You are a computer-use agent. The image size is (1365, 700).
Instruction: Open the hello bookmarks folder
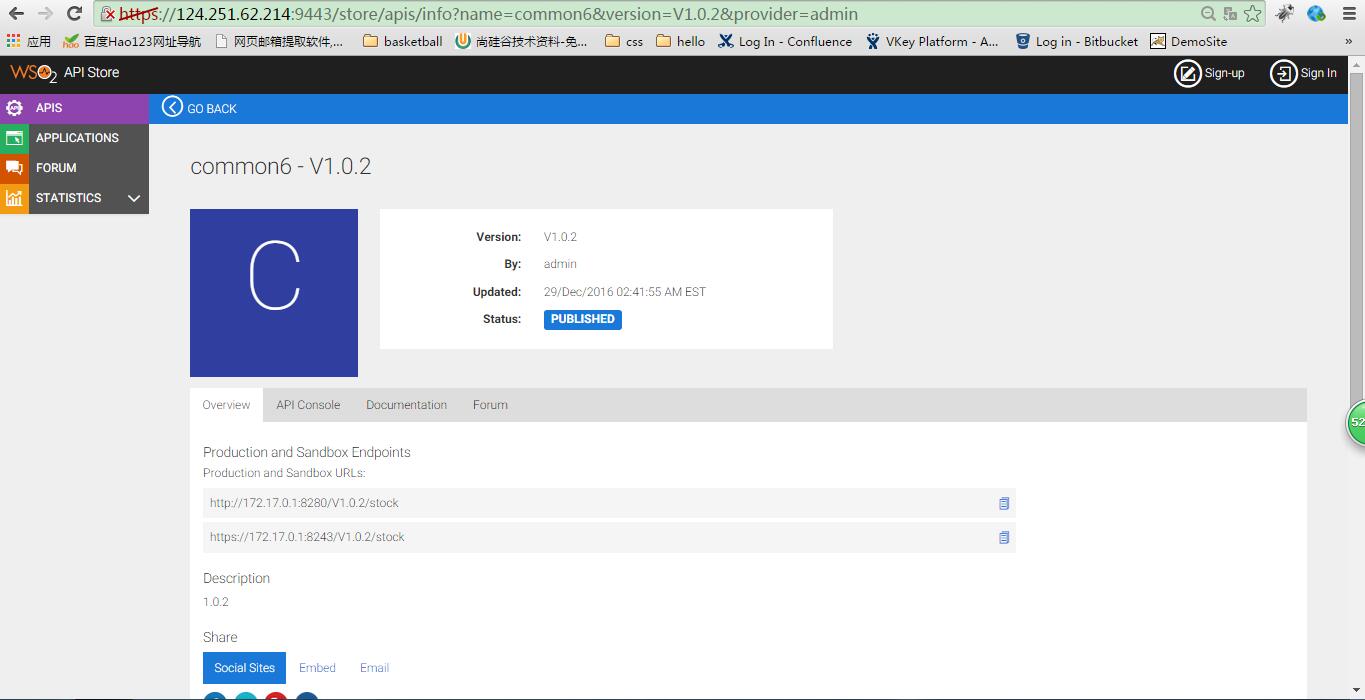coord(680,41)
